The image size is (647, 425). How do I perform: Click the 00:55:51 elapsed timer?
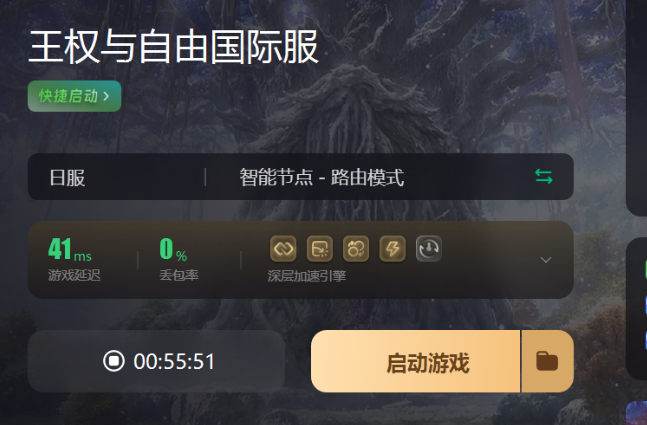(174, 361)
